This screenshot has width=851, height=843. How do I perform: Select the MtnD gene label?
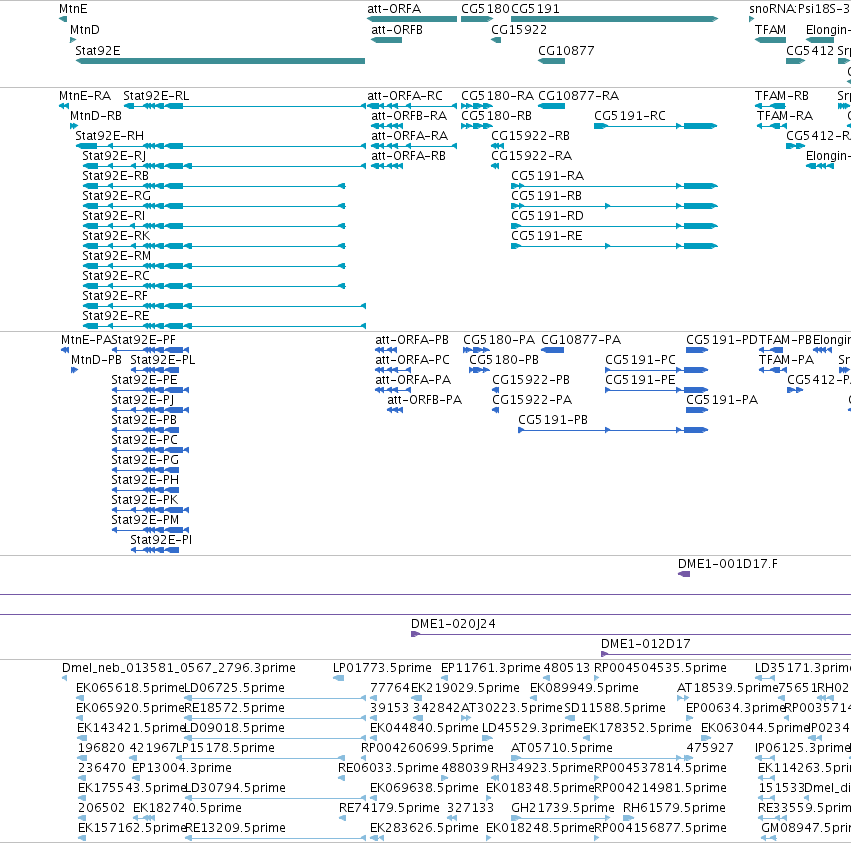click(x=85, y=30)
